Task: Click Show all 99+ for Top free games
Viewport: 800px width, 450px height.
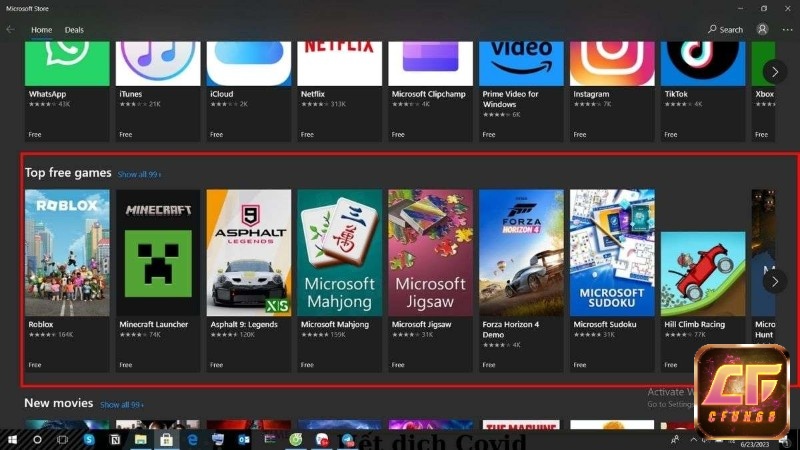Action: [139, 174]
